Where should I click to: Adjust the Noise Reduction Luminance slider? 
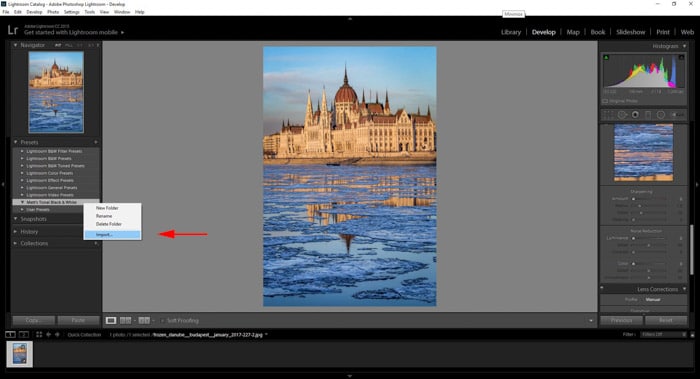pos(633,238)
